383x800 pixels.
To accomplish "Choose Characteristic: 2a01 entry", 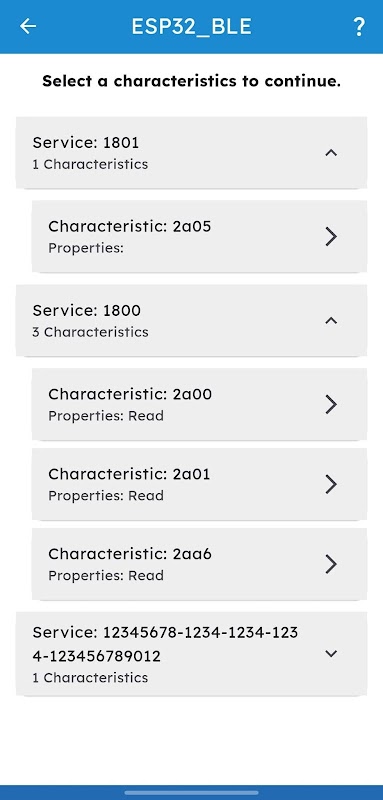I will pos(199,484).
